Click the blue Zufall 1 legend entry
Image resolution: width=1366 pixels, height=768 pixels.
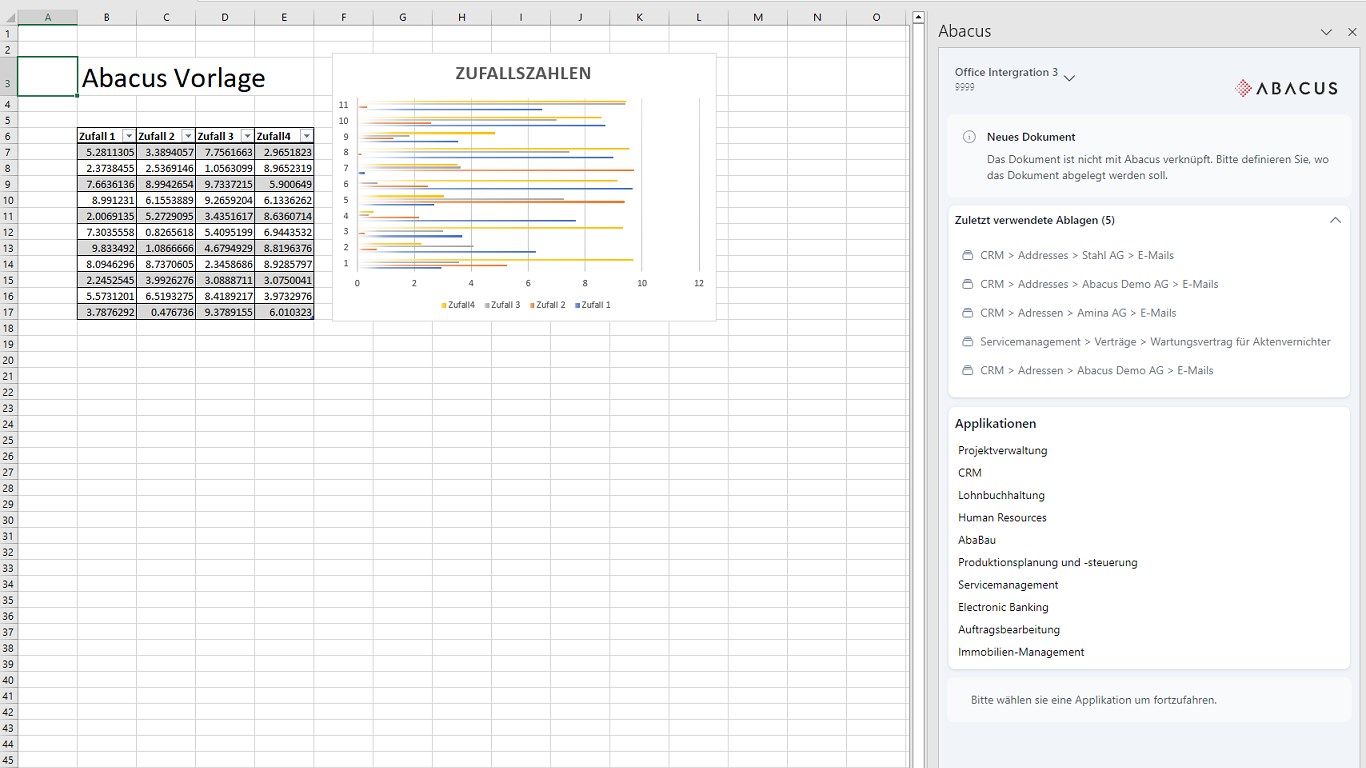pos(593,305)
